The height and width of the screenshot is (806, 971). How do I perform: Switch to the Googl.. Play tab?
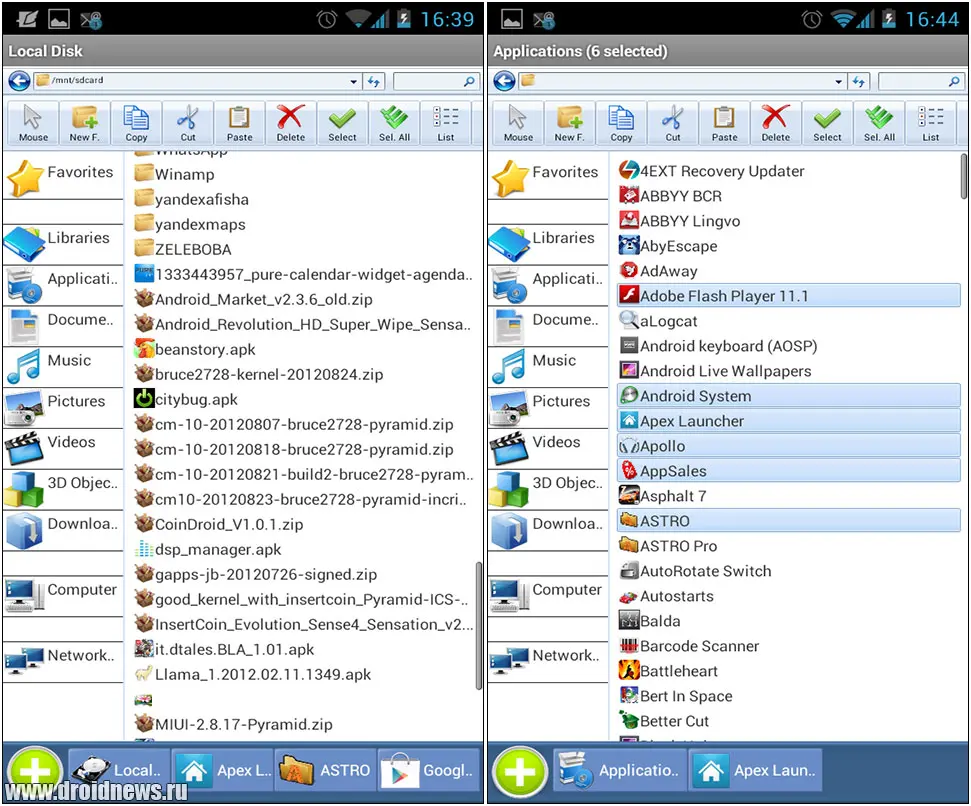pyautogui.click(x=429, y=770)
